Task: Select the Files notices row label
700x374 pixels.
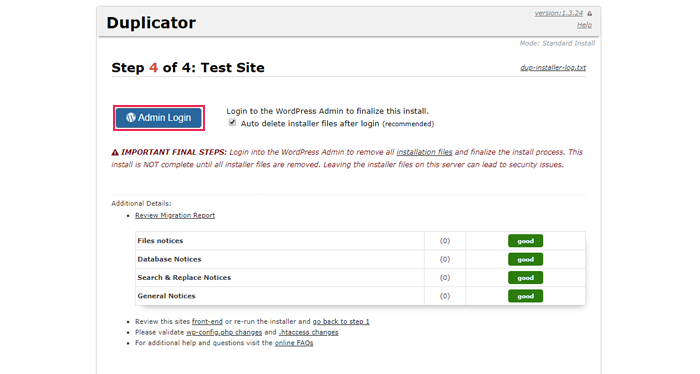Action: 160,241
